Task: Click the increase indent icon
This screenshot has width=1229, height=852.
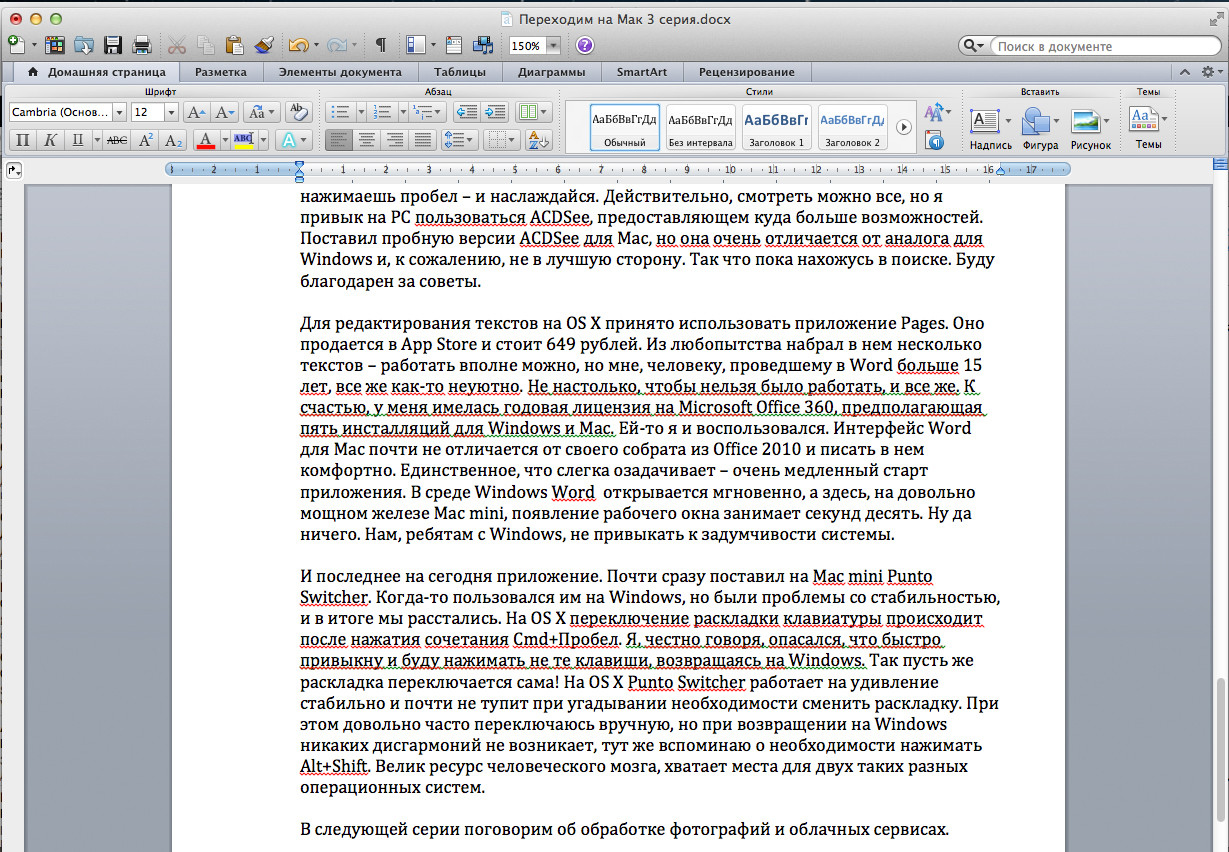Action: [x=494, y=112]
